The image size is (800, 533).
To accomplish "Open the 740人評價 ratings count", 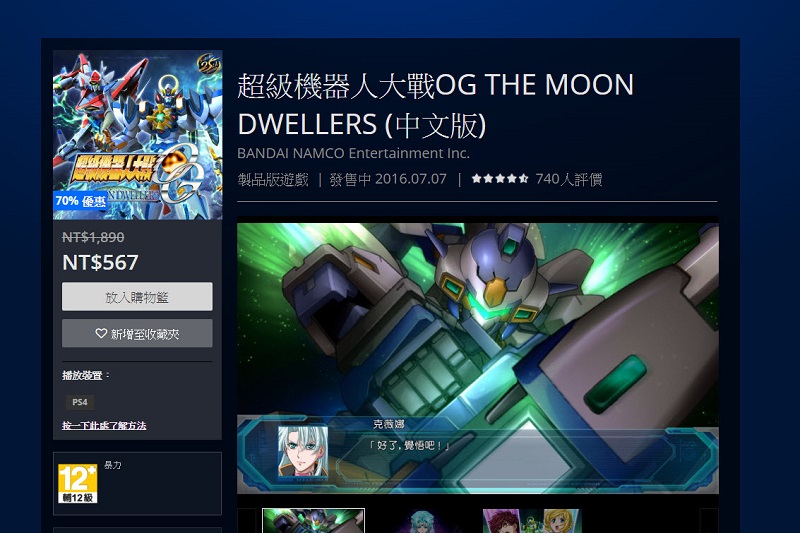I will (568, 179).
